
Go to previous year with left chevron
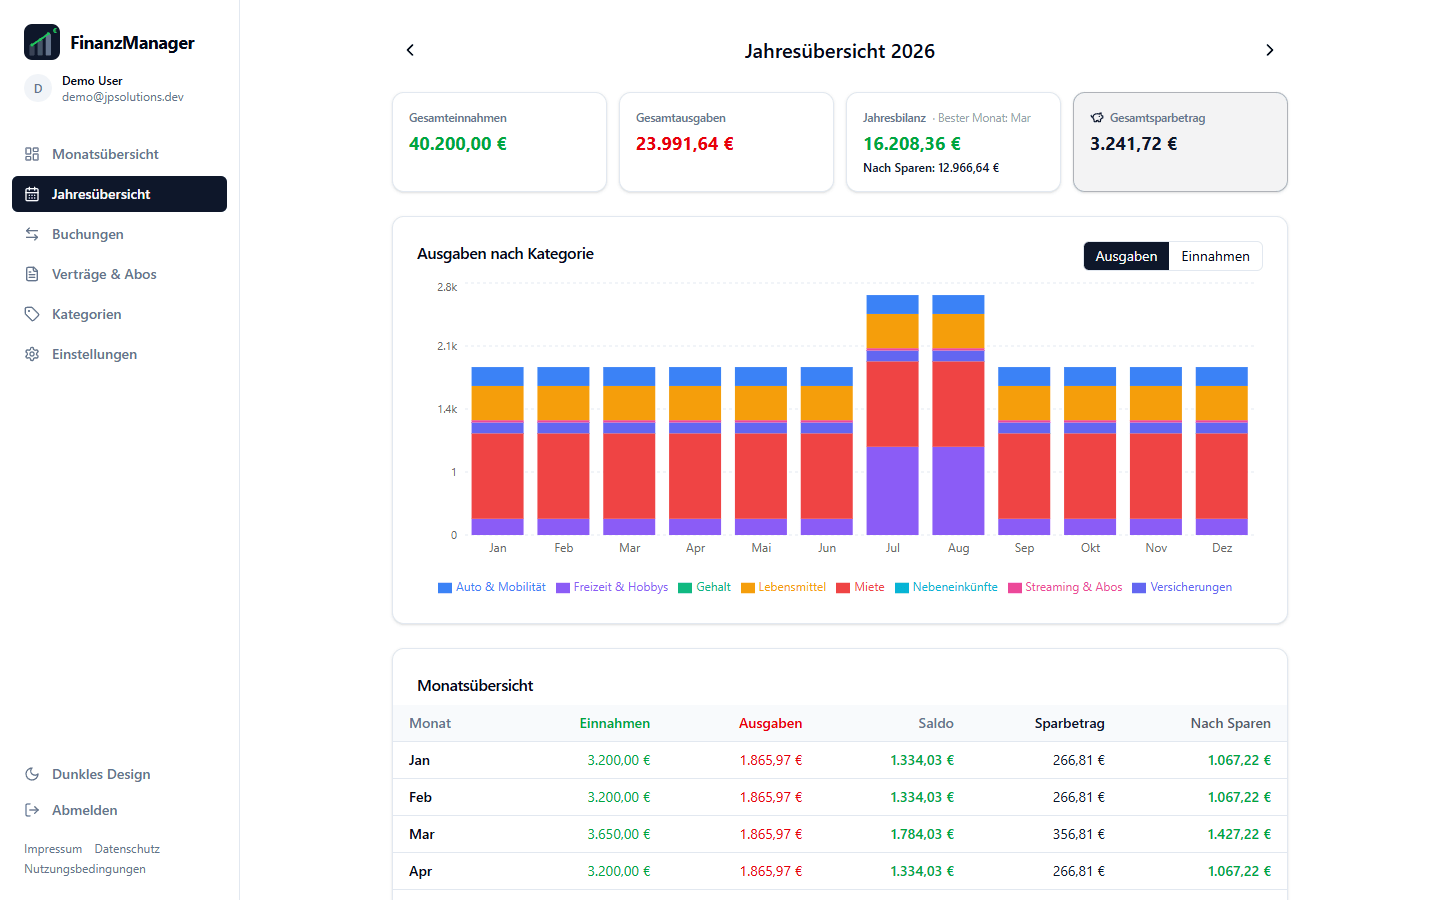(410, 50)
